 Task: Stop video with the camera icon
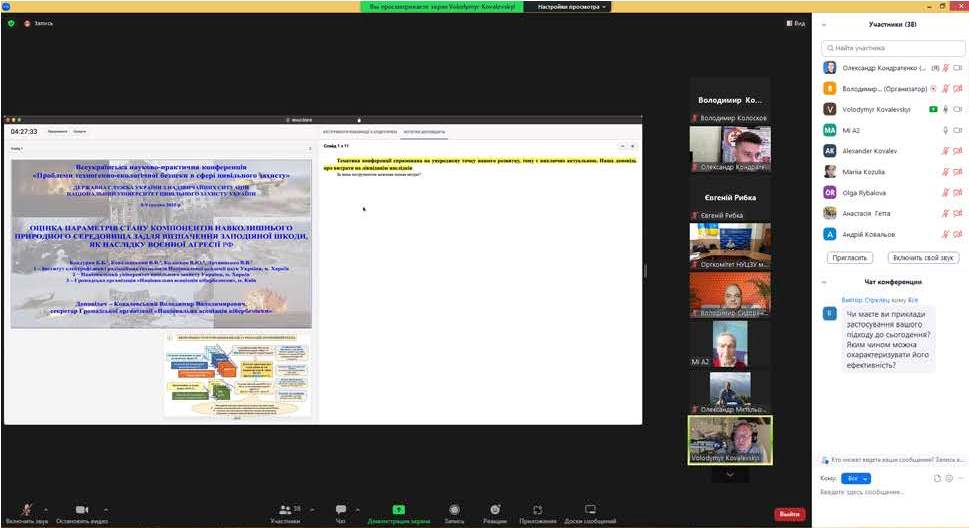(x=82, y=510)
